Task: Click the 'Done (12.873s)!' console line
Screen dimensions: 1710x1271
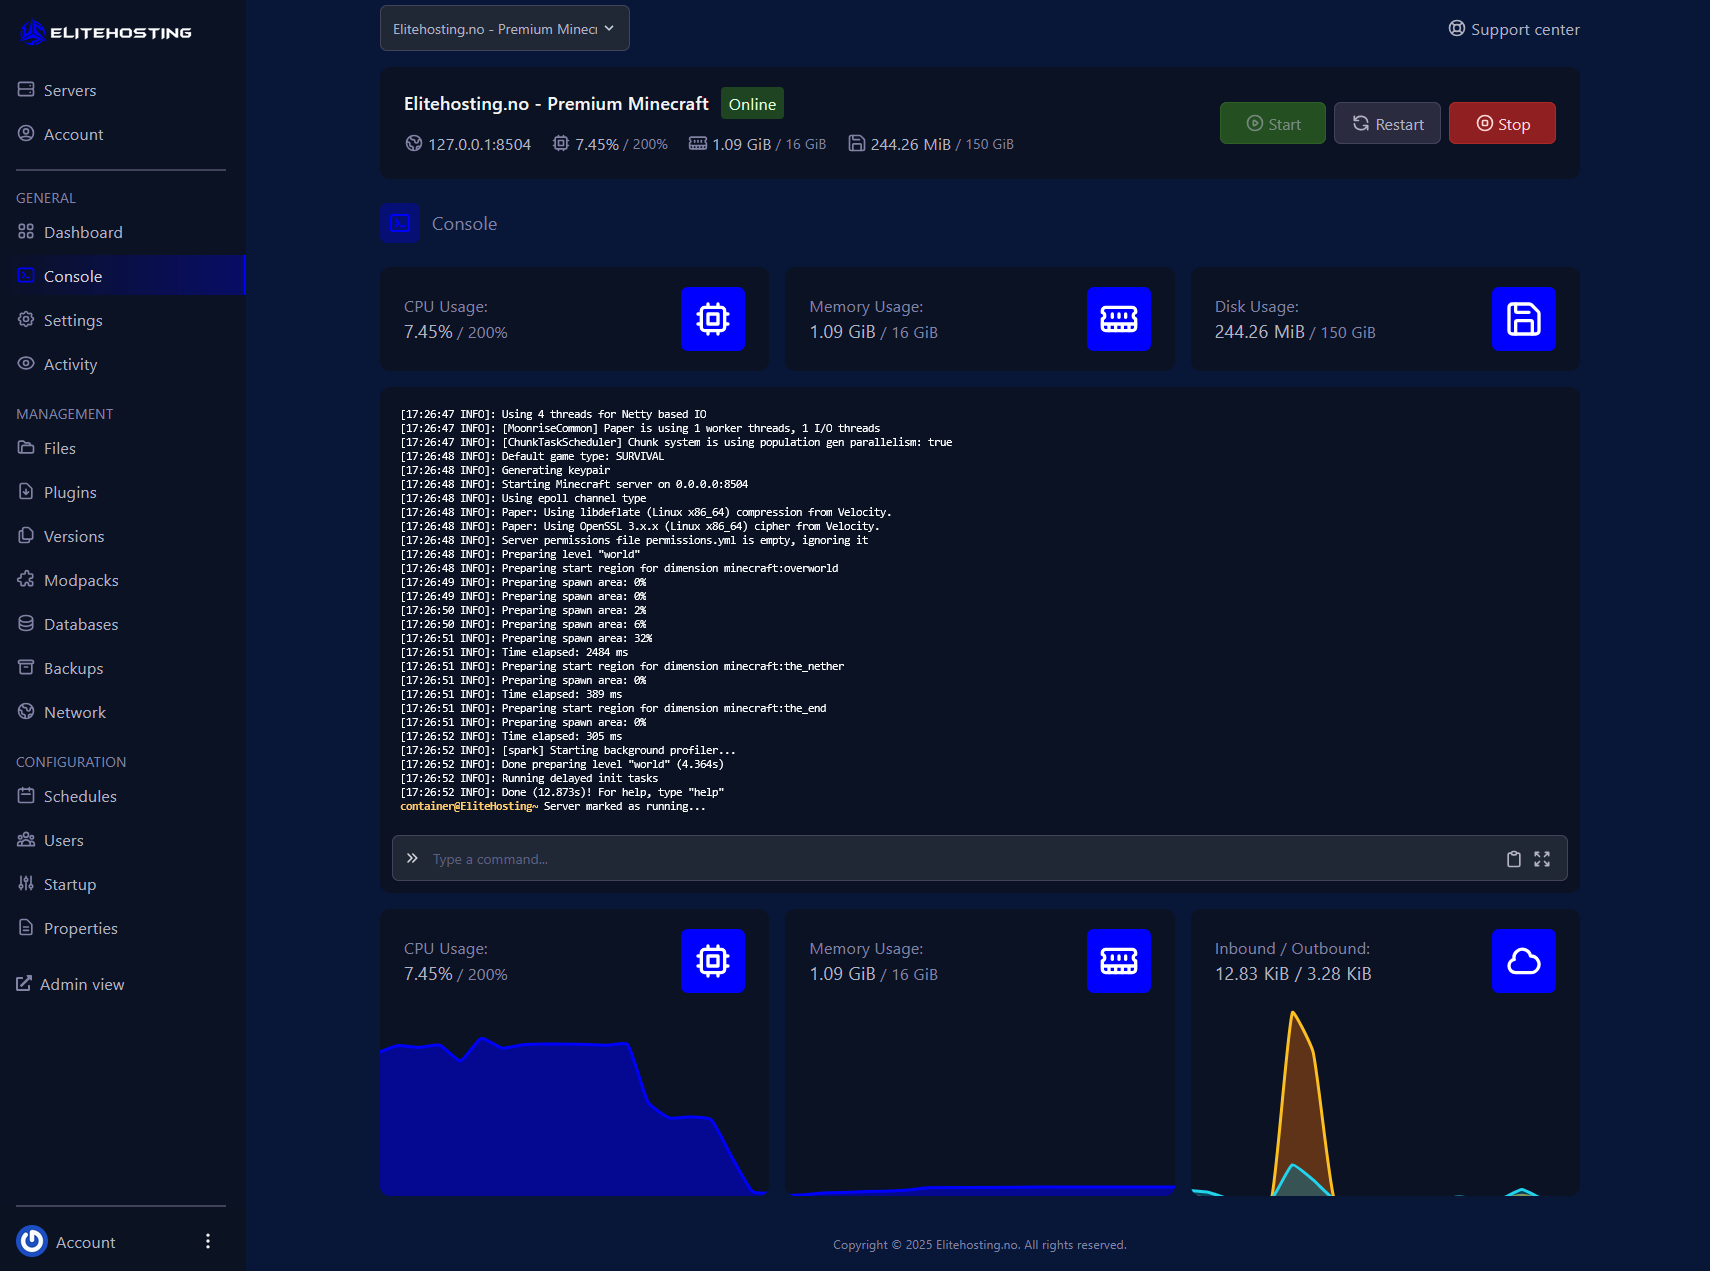Action: [562, 792]
